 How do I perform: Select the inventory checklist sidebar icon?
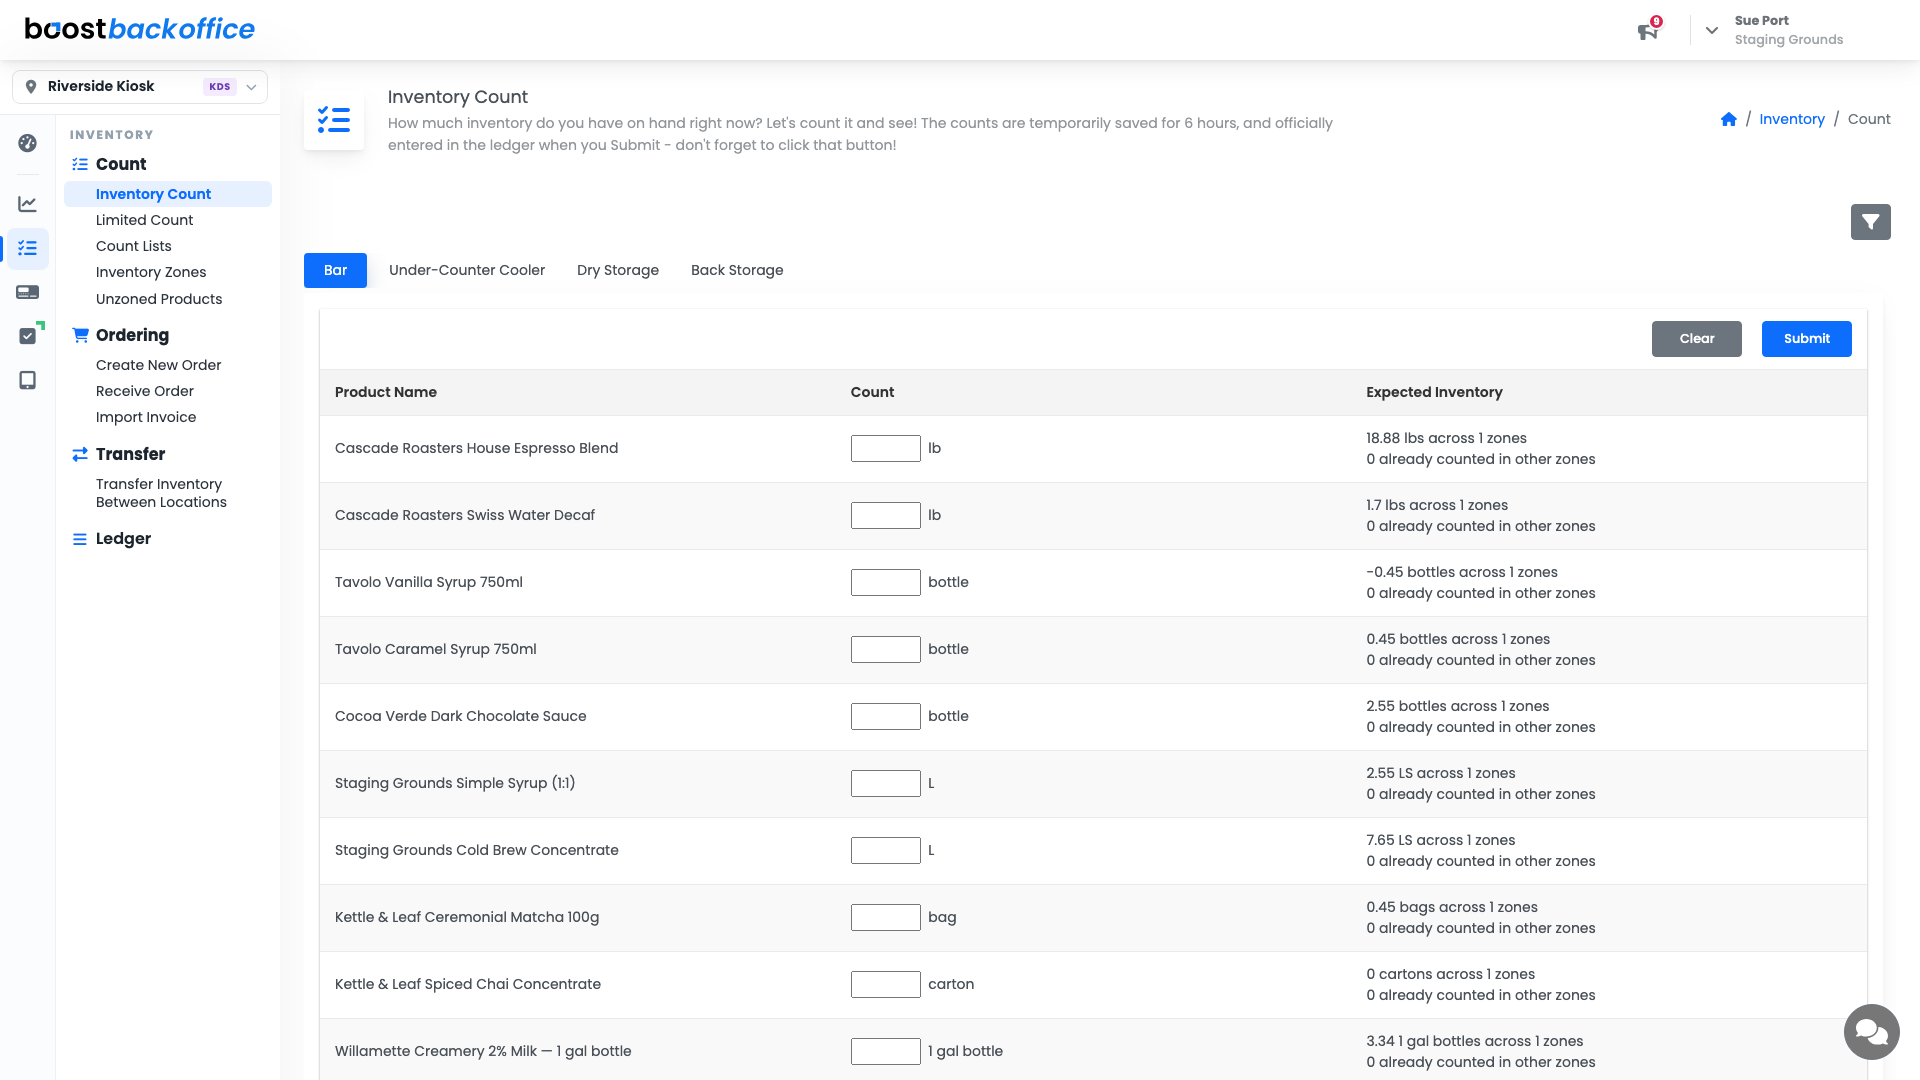[x=28, y=248]
